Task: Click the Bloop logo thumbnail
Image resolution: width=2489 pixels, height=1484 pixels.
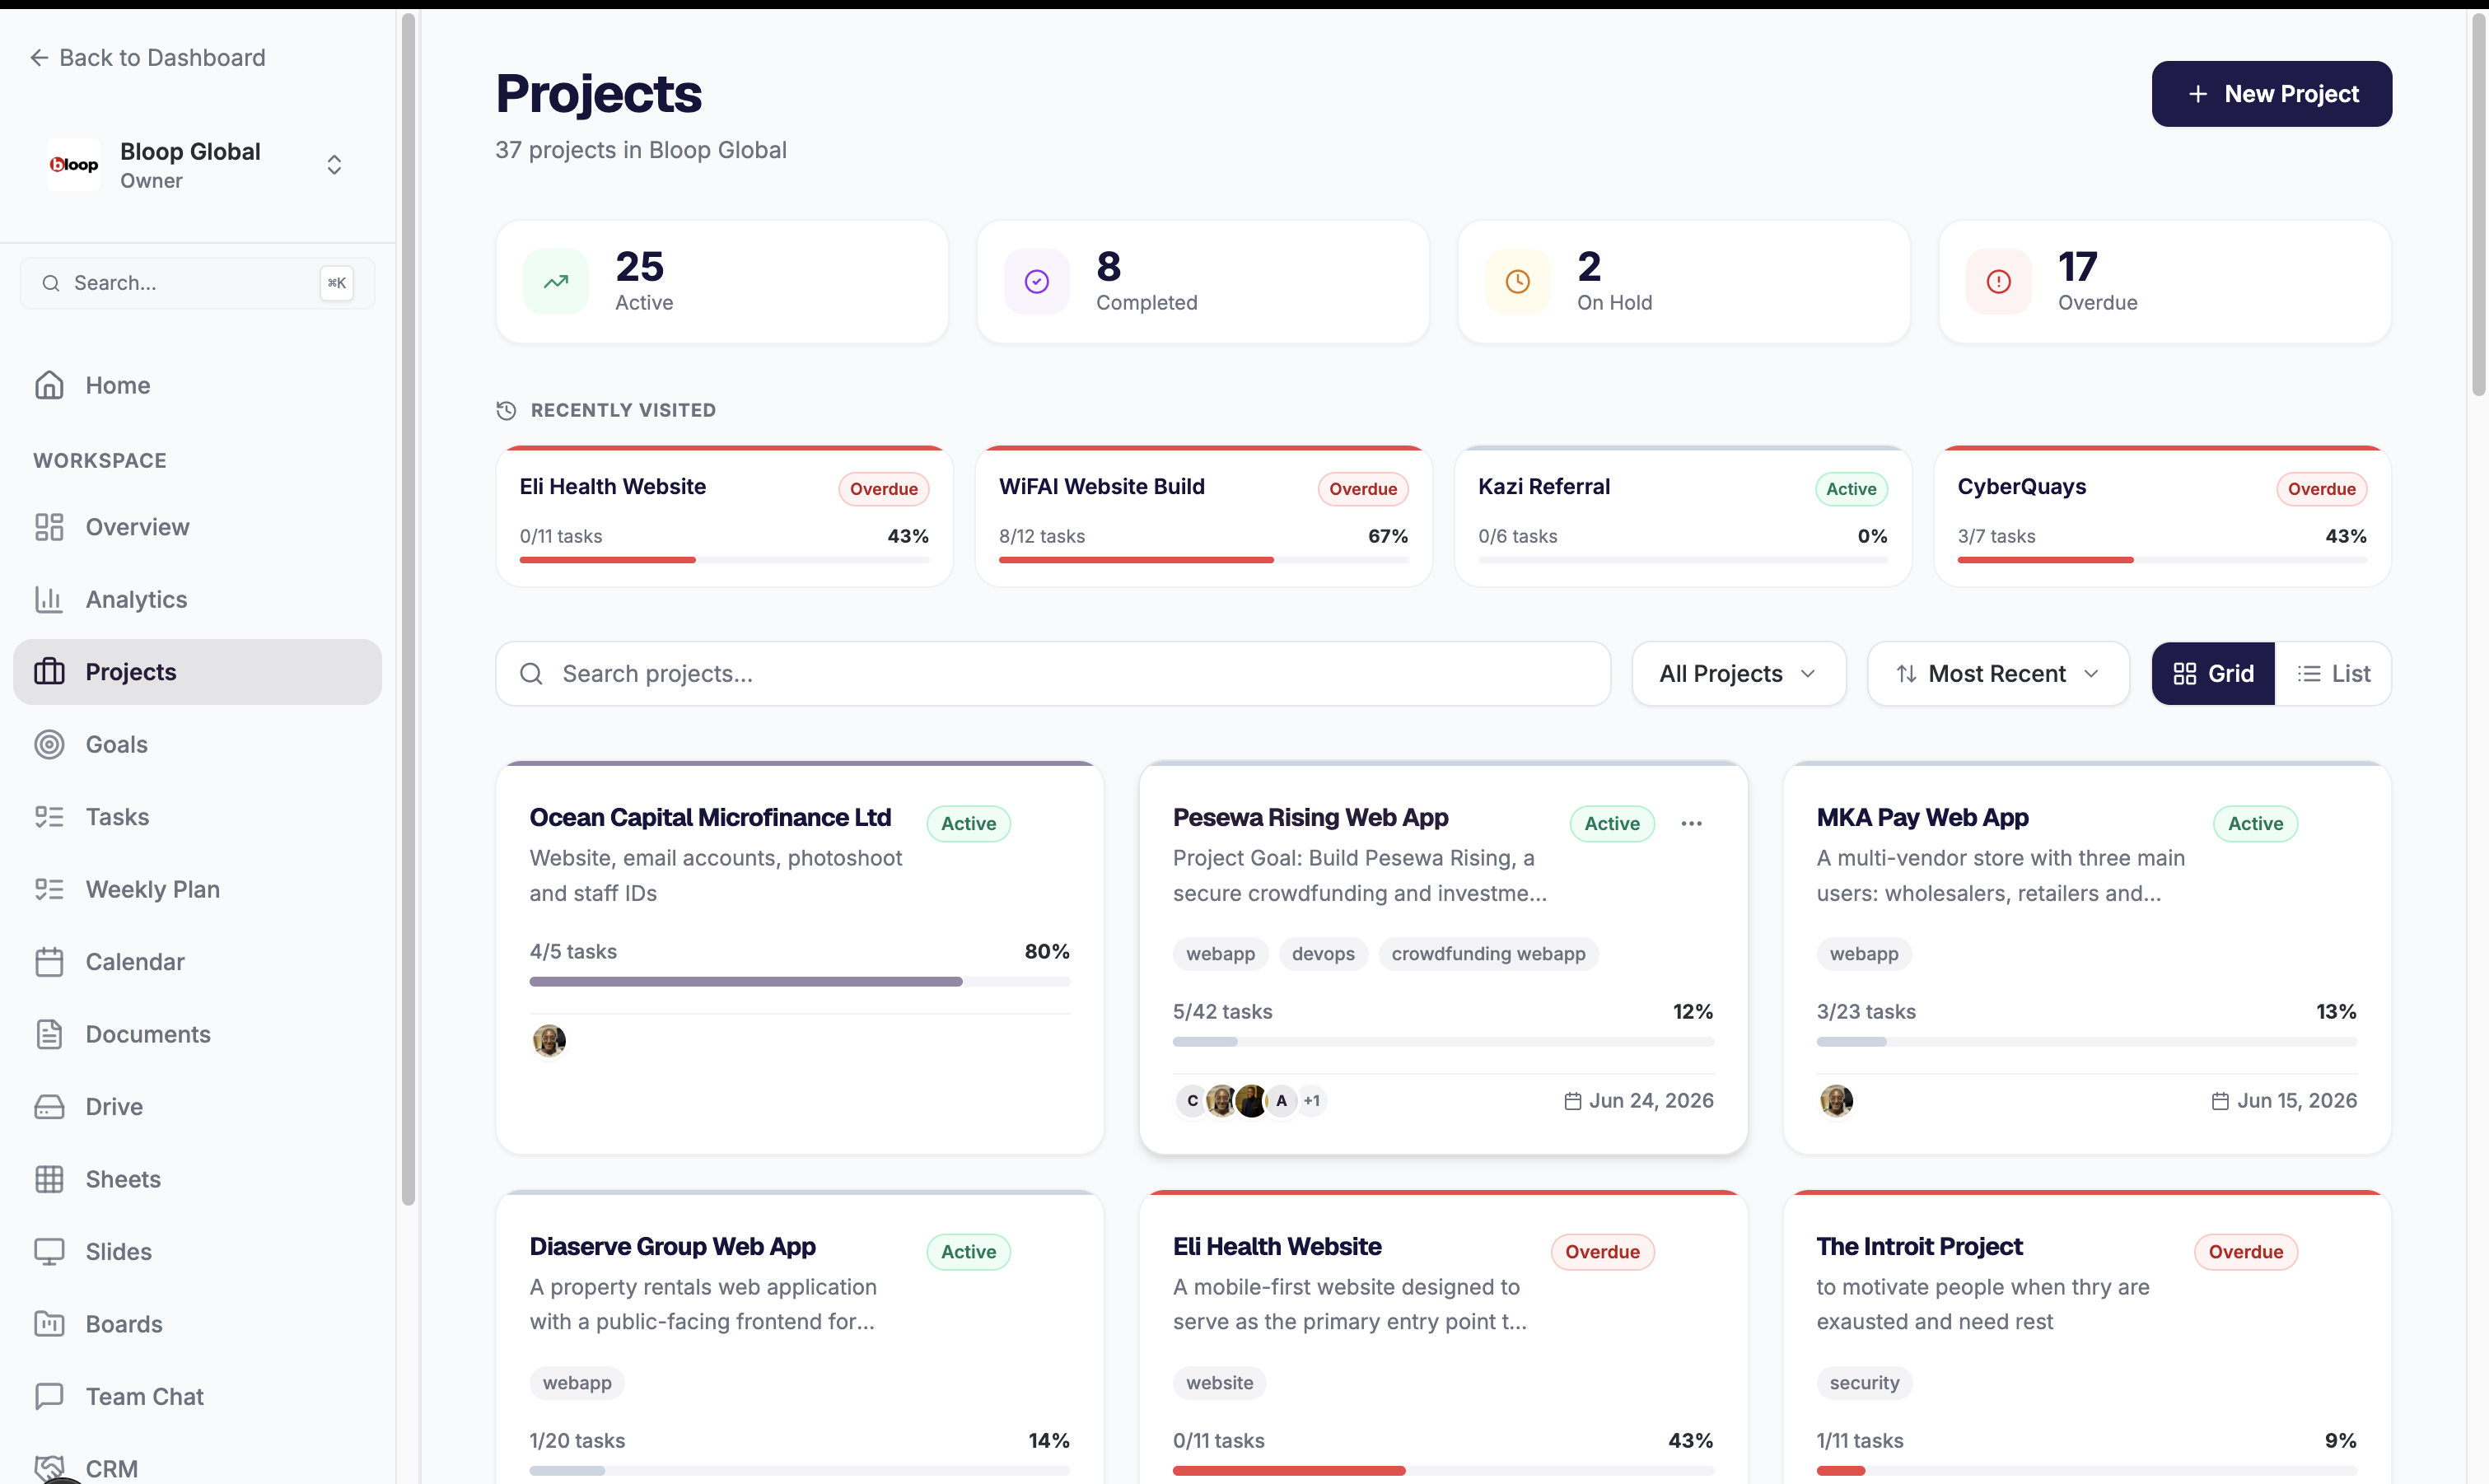Action: [74, 164]
